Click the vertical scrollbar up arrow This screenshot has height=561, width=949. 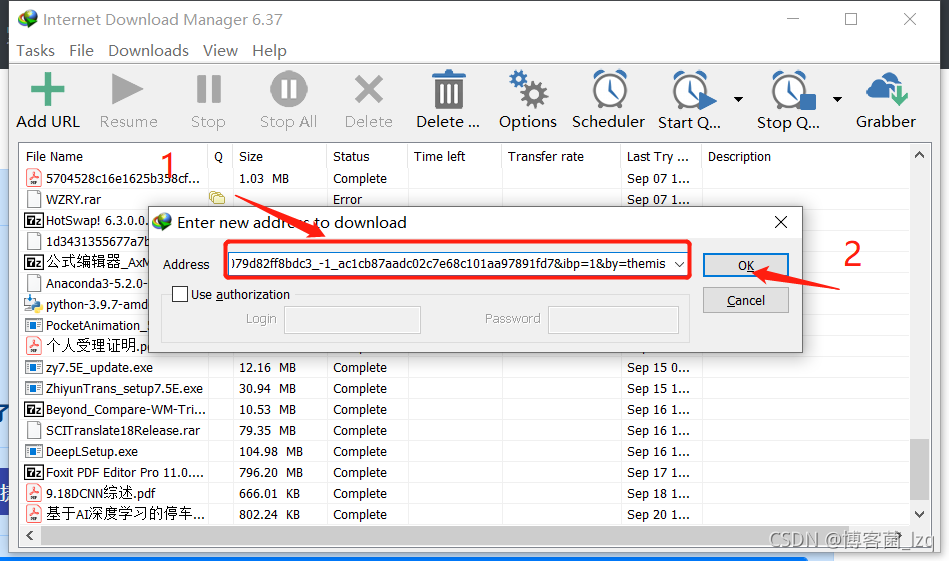pyautogui.click(x=919, y=156)
